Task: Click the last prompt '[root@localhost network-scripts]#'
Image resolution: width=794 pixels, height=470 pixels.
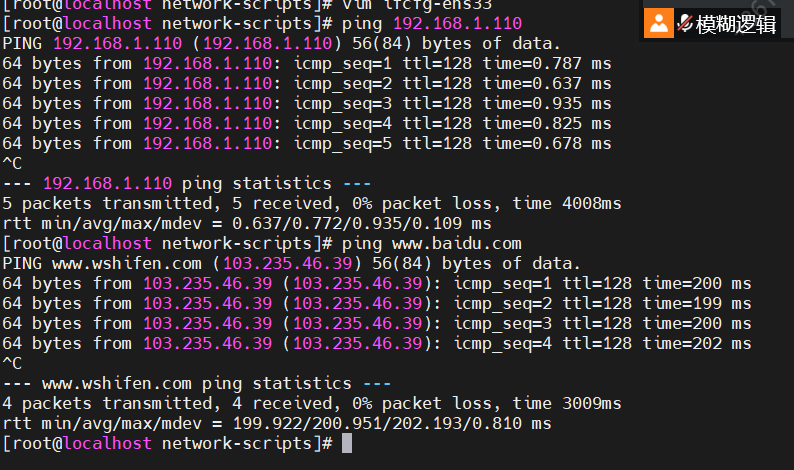Action: 168,444
